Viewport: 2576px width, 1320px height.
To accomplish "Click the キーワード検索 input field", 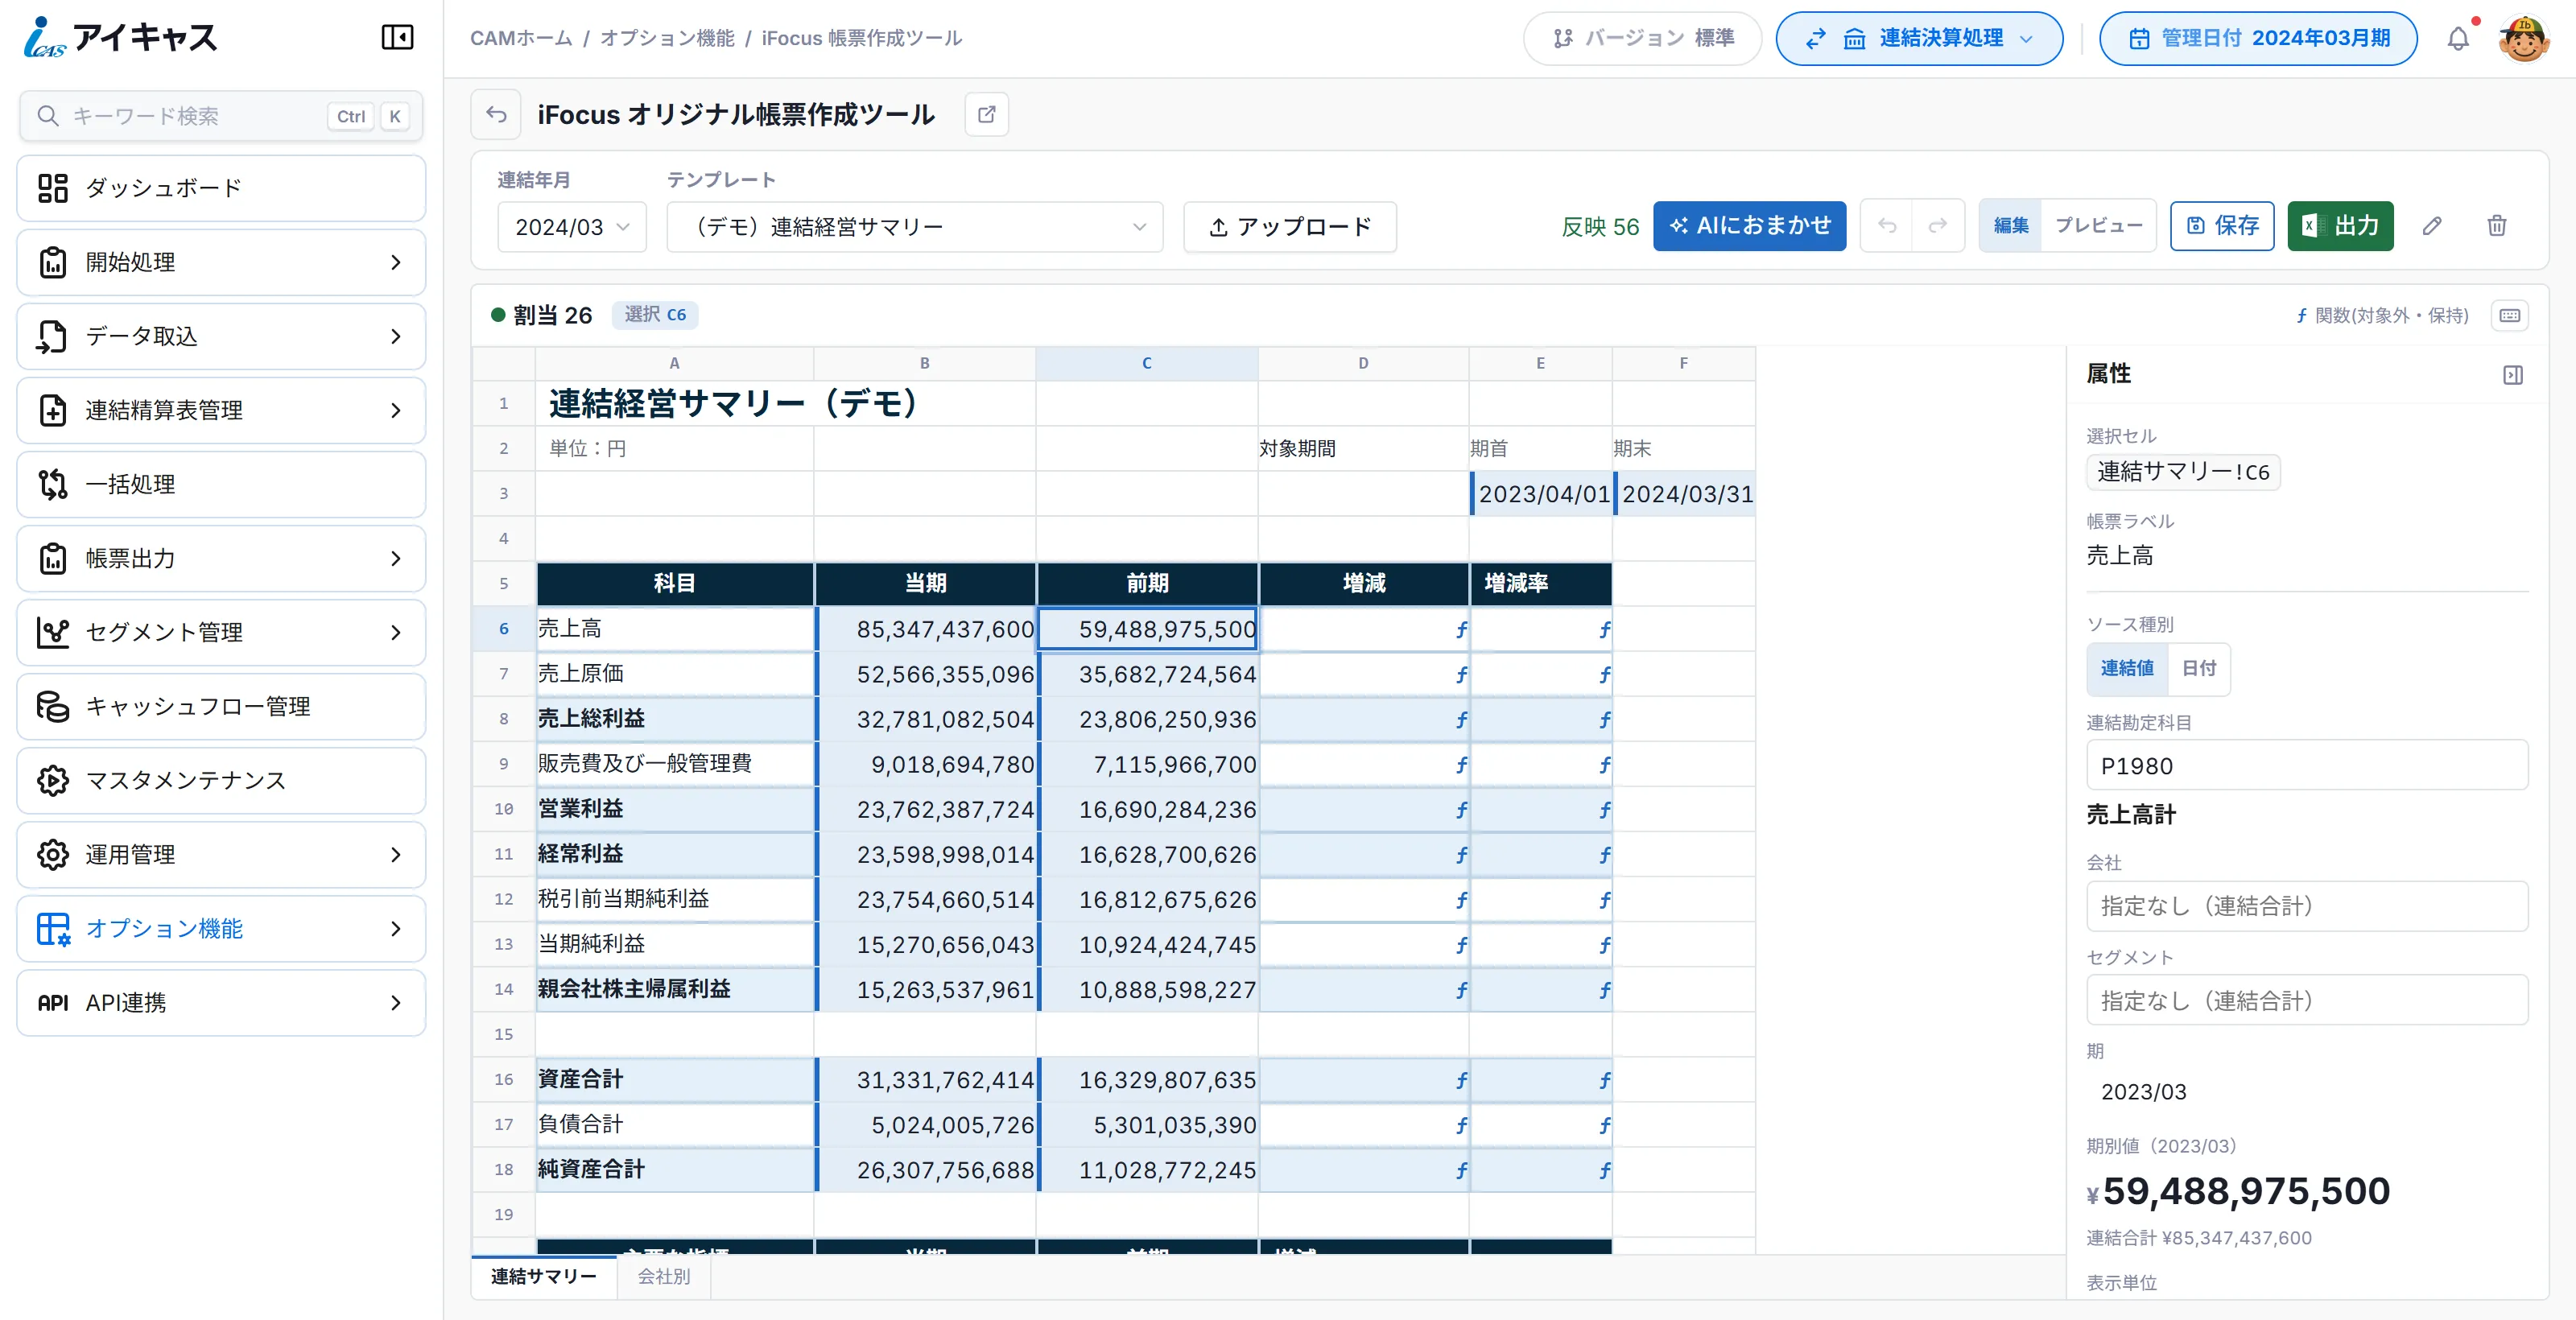I will [221, 116].
